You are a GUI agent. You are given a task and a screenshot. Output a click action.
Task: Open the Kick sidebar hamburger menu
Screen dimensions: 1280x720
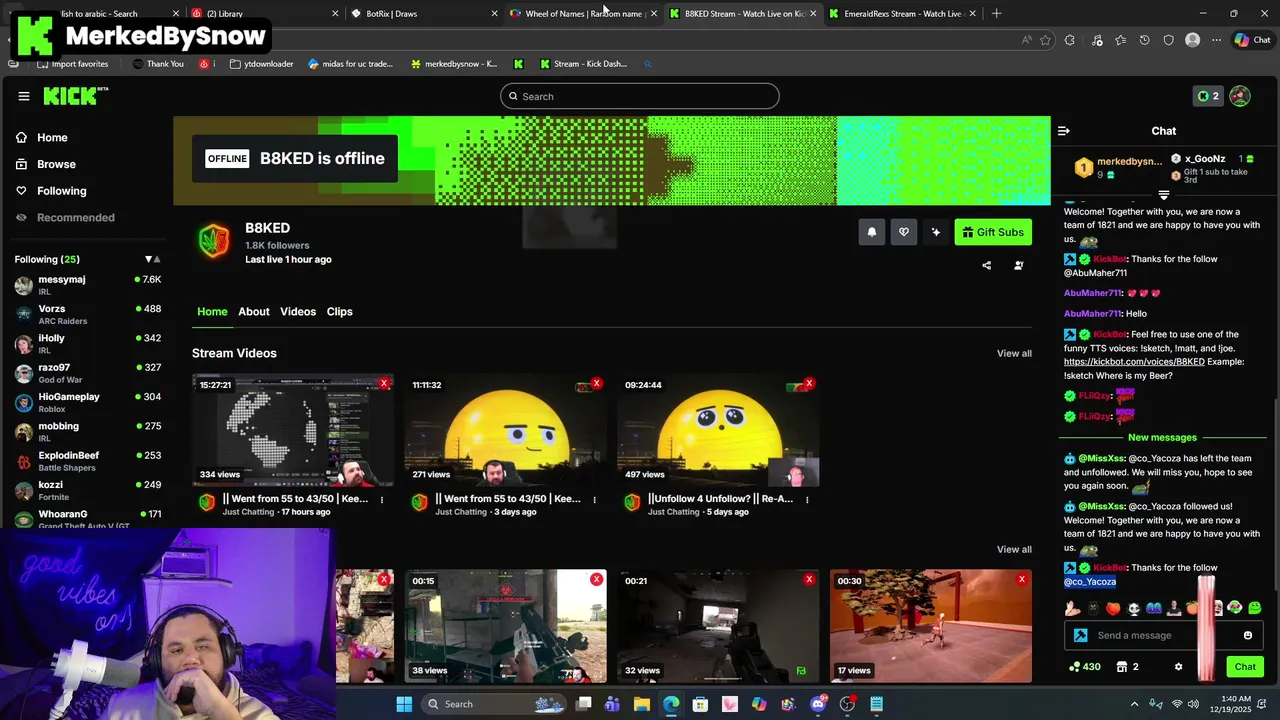click(24, 96)
